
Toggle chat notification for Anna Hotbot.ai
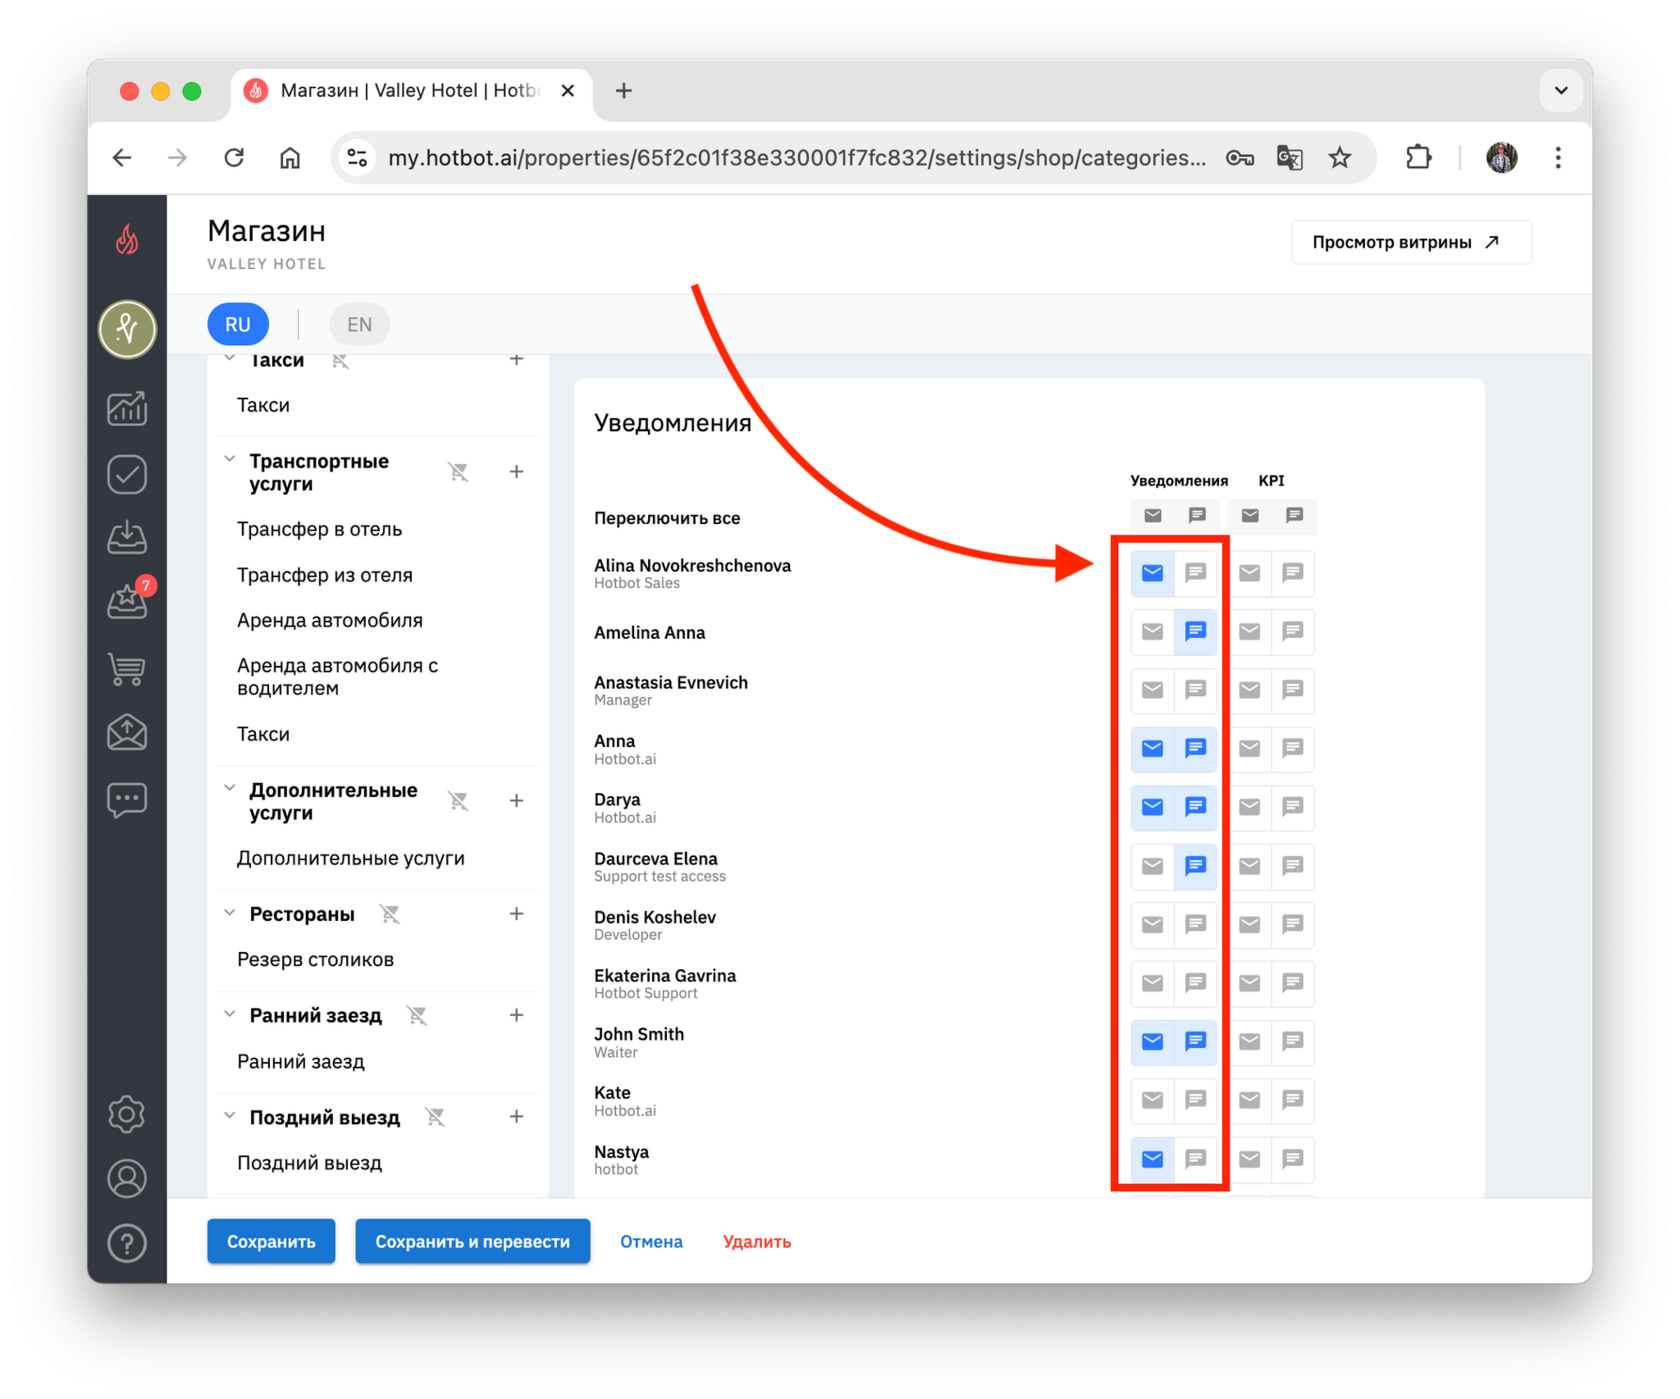click(x=1196, y=749)
